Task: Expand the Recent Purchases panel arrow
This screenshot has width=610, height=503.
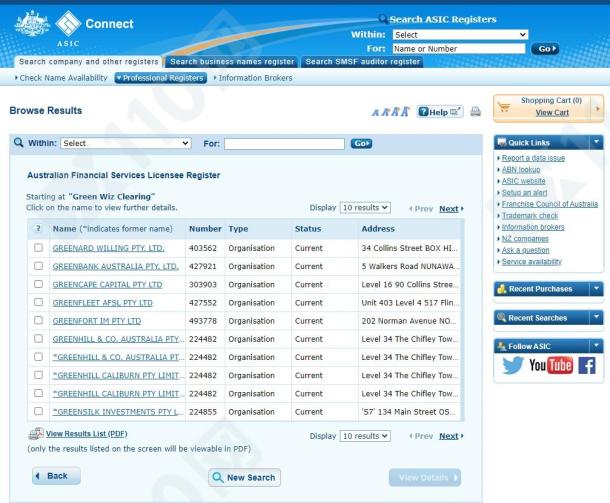Action: [596, 289]
